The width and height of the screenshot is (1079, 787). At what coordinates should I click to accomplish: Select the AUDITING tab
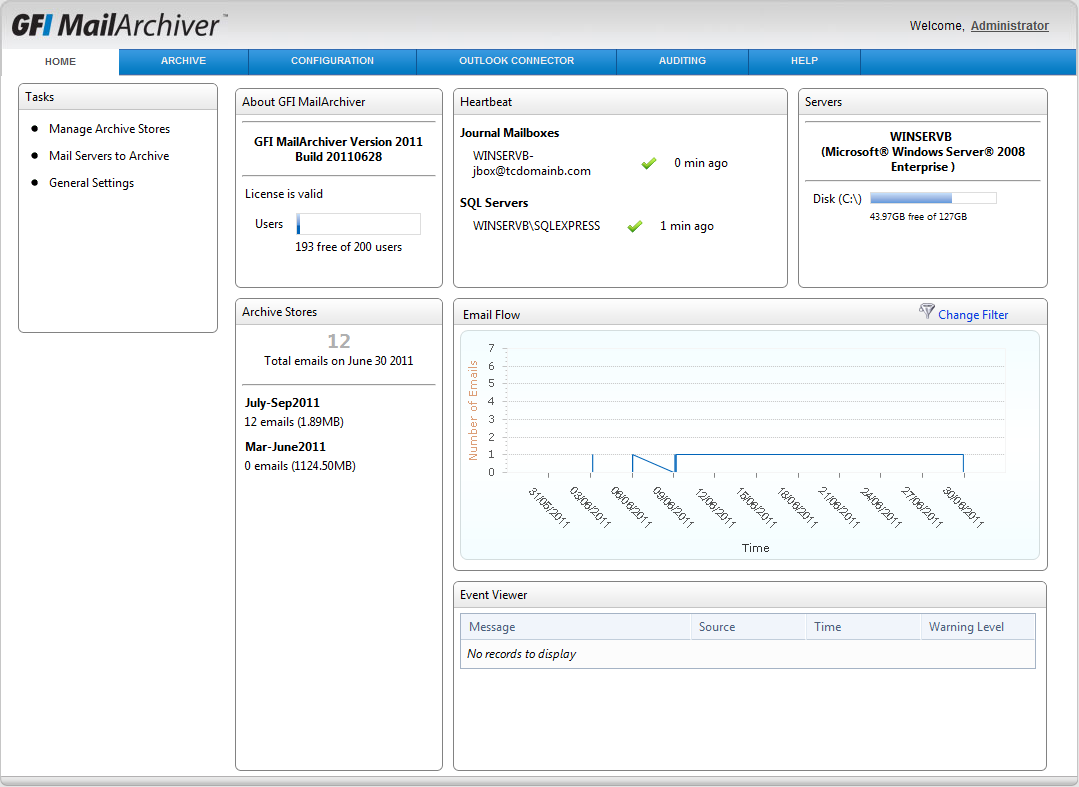pyautogui.click(x=682, y=61)
